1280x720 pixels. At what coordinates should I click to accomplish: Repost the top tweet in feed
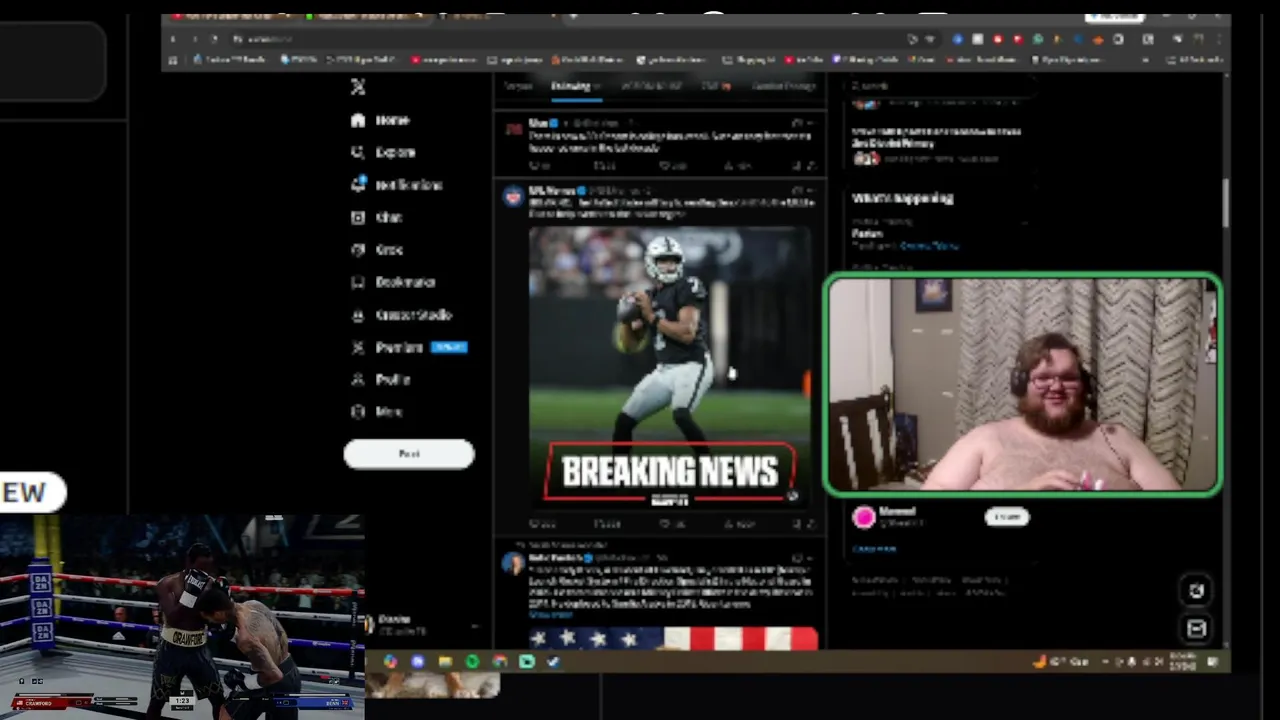pyautogui.click(x=605, y=166)
